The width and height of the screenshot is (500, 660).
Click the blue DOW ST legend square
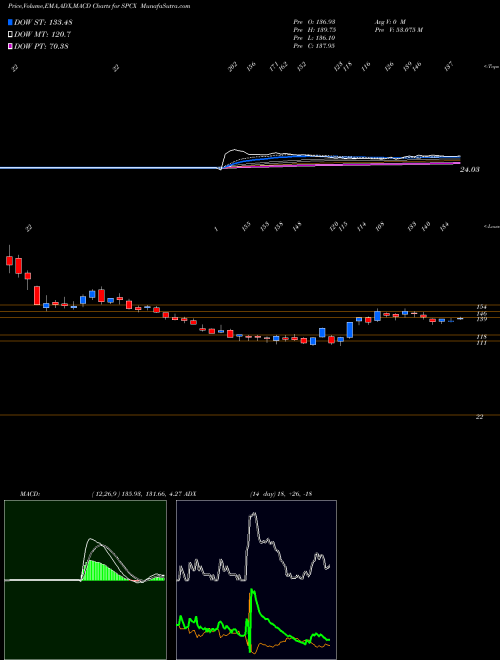(x=10, y=22)
